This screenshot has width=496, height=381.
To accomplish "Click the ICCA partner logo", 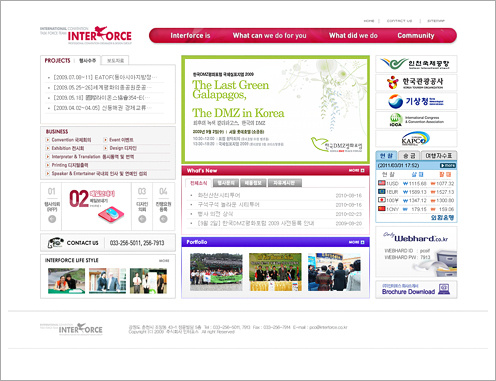I will (416, 120).
